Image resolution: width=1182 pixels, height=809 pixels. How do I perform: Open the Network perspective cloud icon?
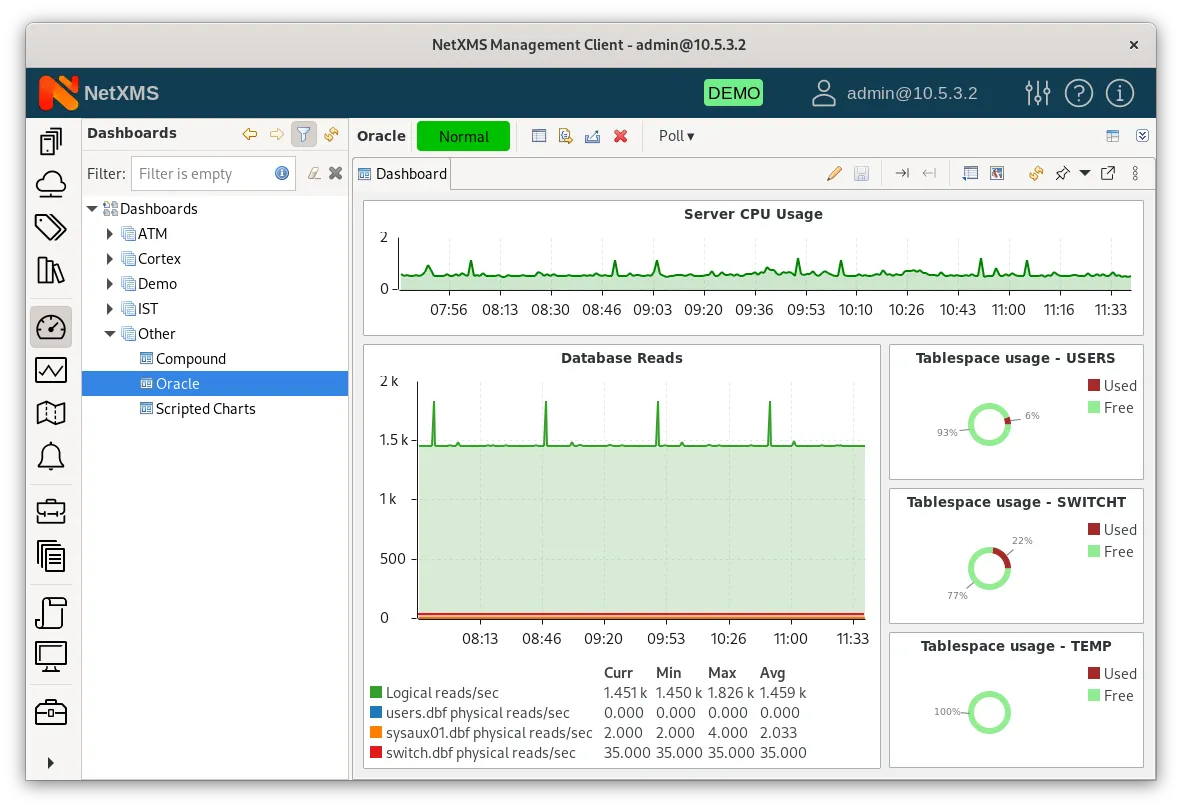[x=51, y=183]
